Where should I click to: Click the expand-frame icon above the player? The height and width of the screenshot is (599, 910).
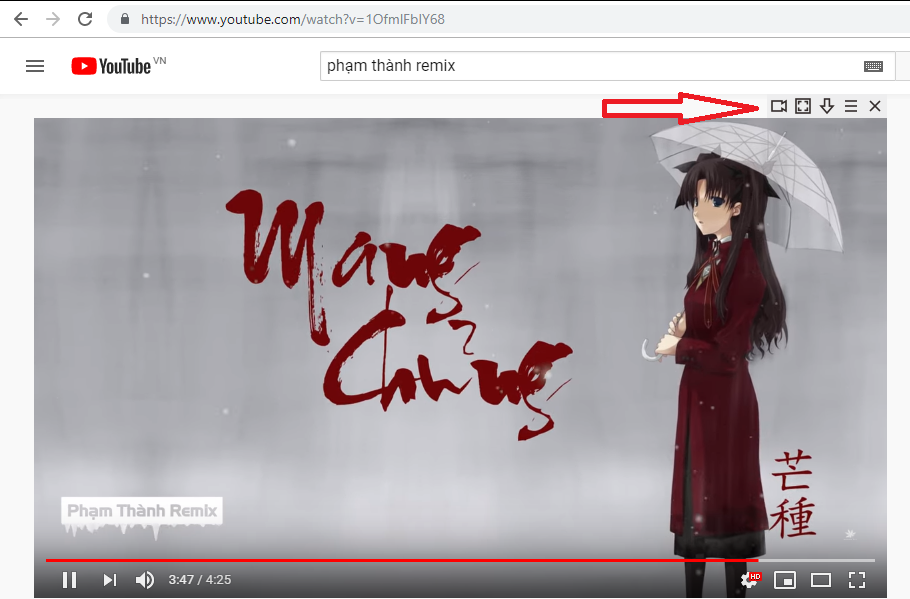tap(803, 106)
